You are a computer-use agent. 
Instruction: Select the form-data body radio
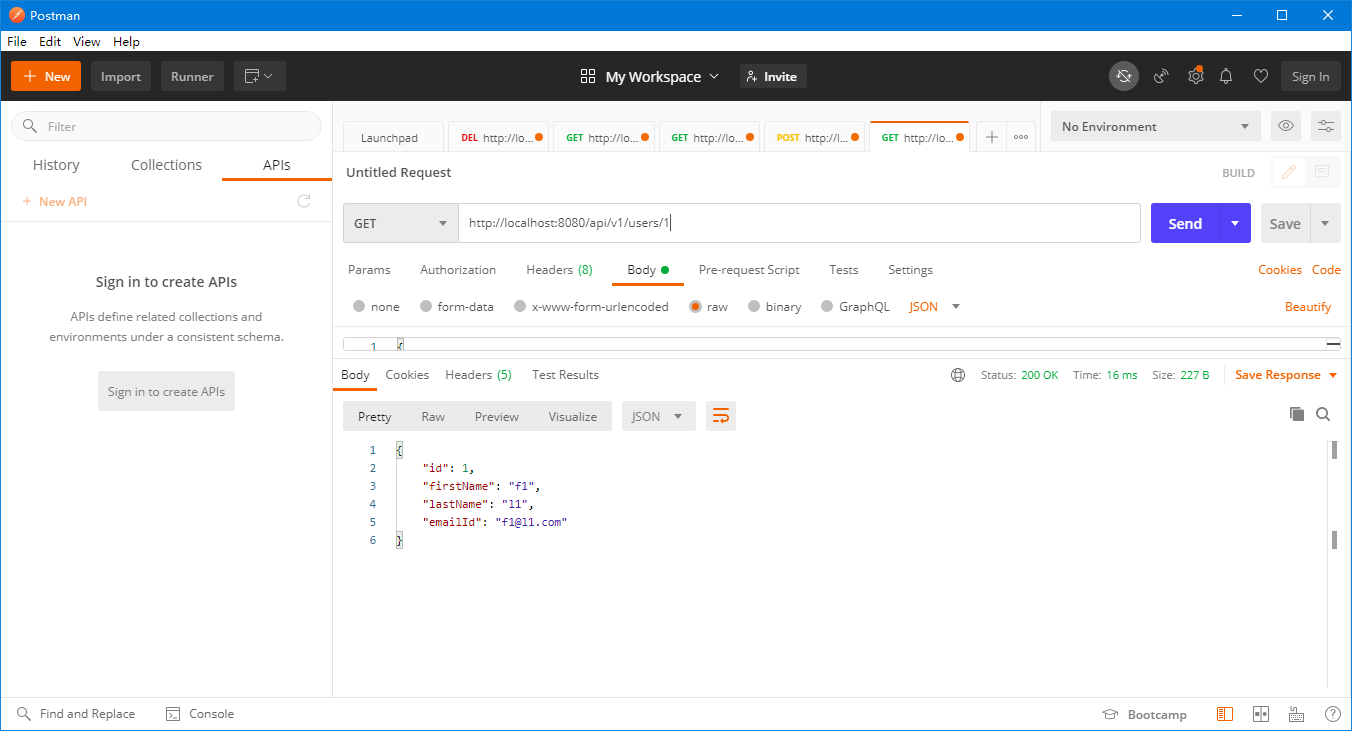tap(426, 307)
